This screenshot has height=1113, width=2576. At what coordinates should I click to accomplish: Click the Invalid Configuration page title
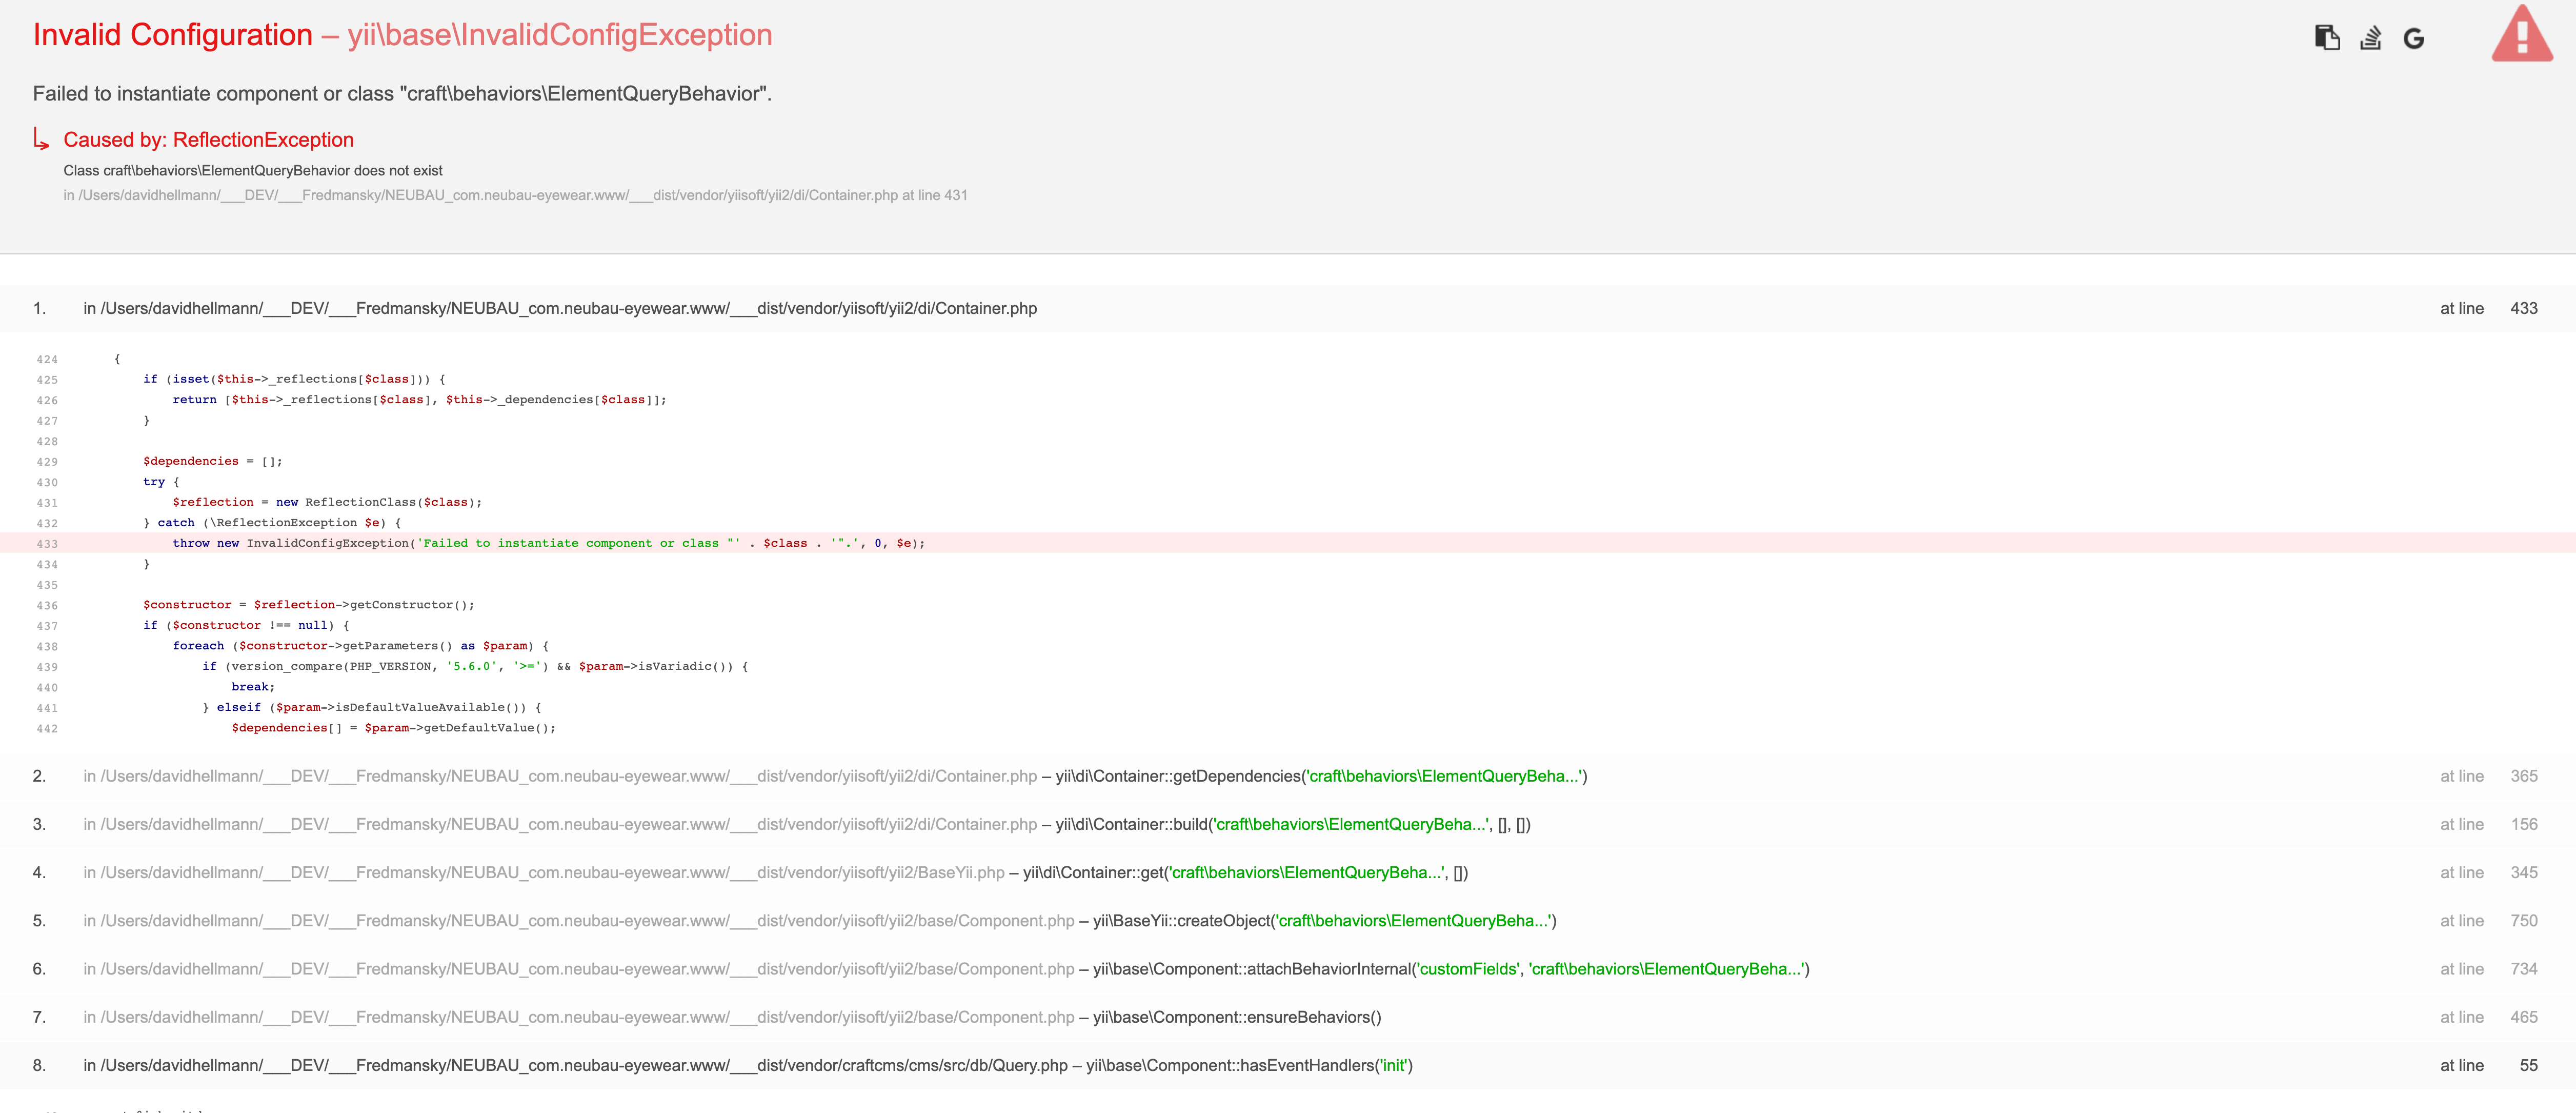coord(172,34)
